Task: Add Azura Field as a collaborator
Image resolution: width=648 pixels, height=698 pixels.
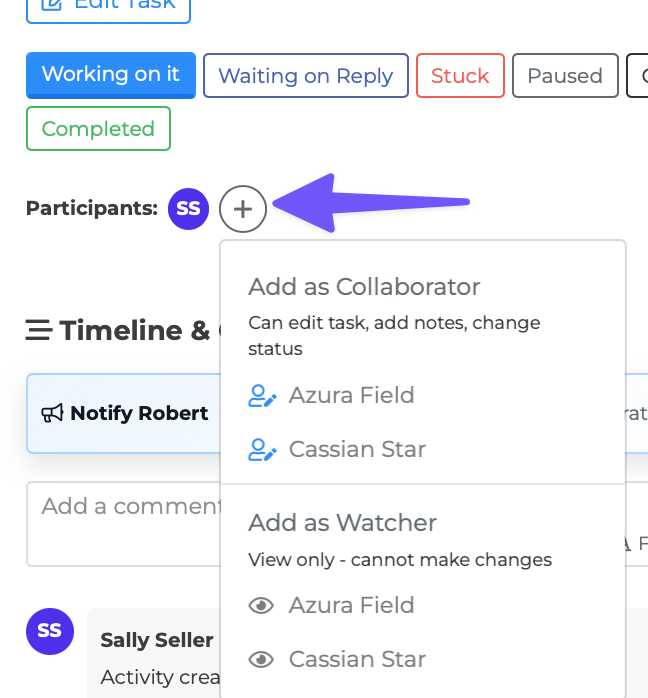Action: click(351, 396)
